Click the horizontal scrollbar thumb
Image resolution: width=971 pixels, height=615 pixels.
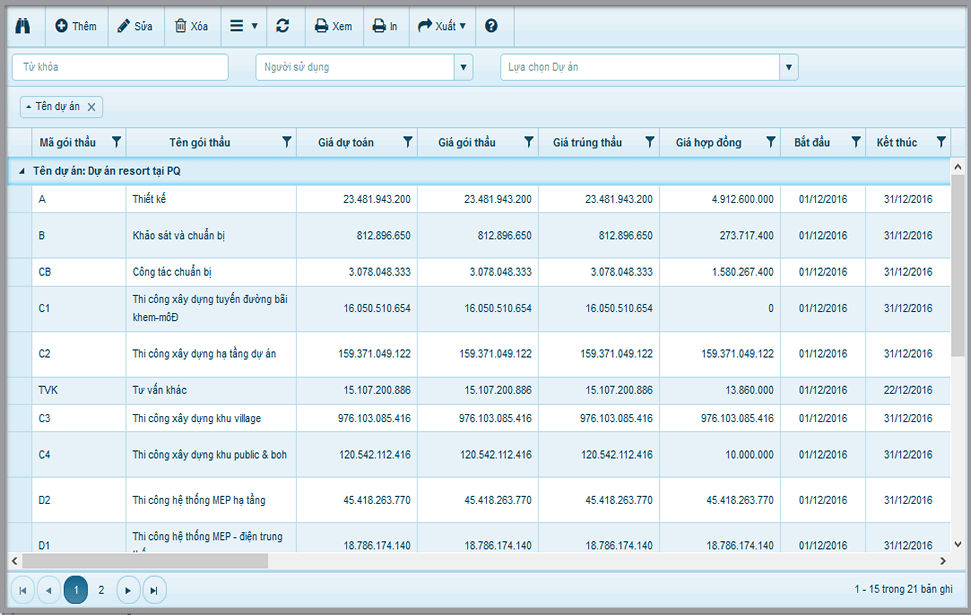coord(146,561)
